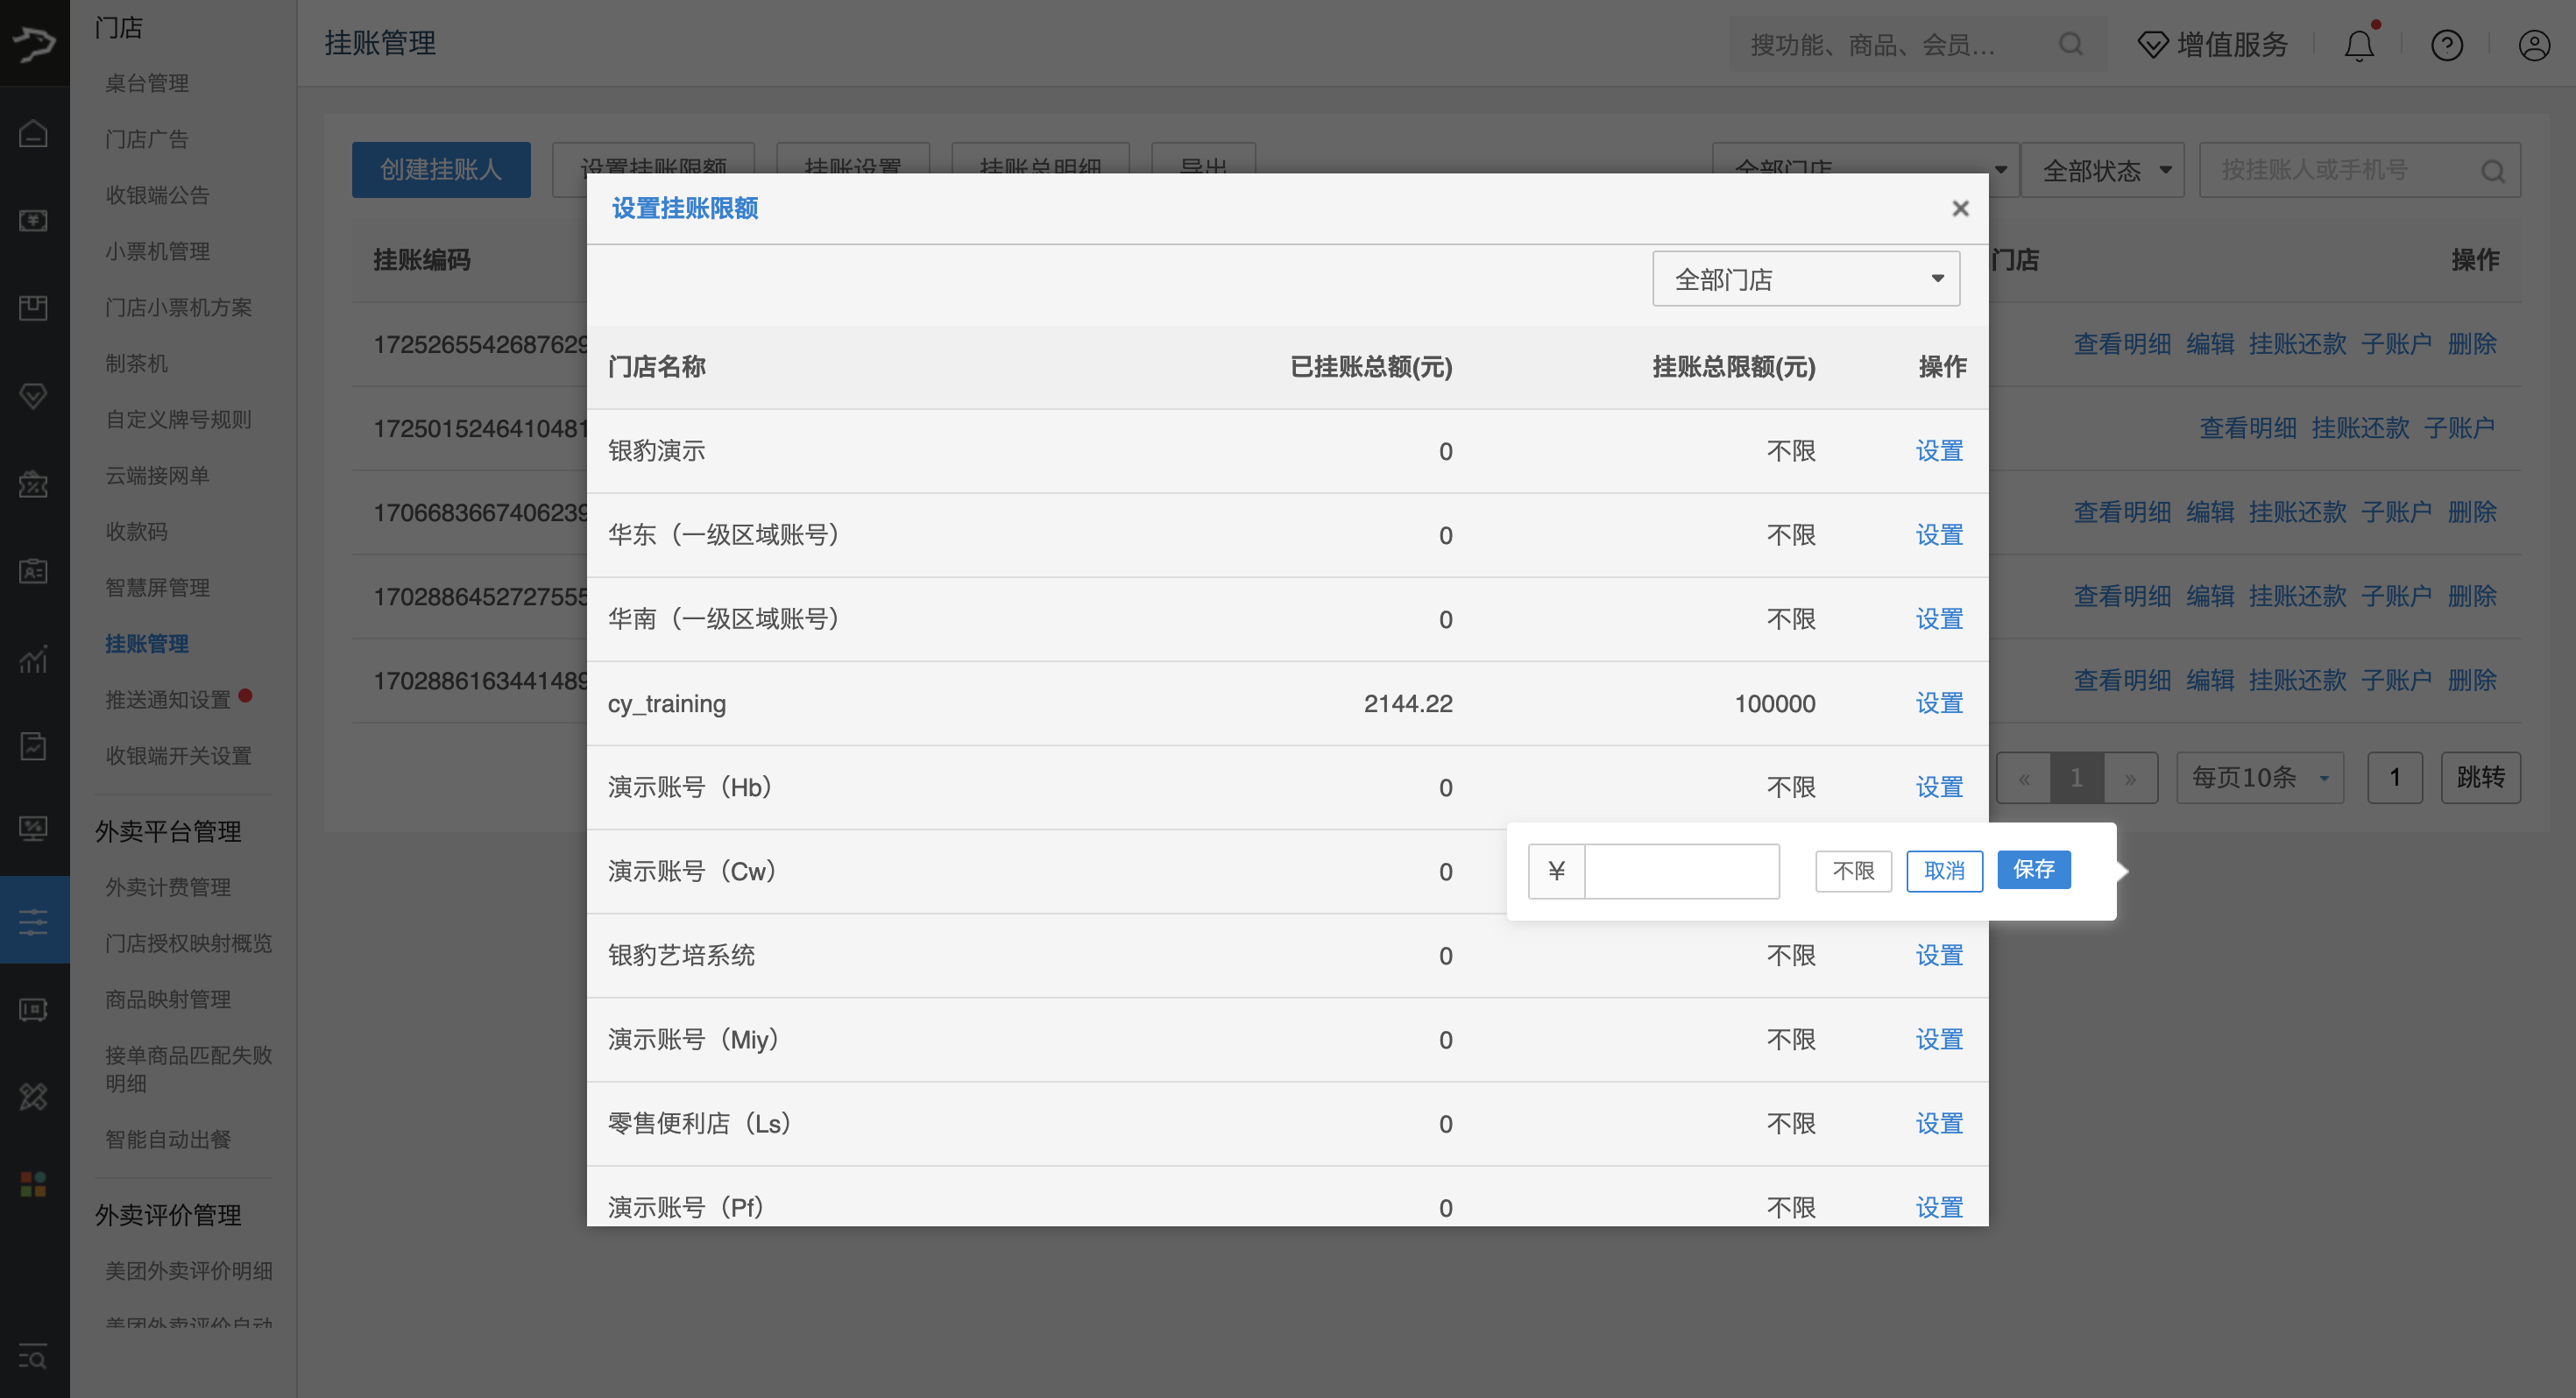Screen dimensions: 2576x1398
Task: Open the commodity/box icon in sidebar
Action: 33,307
